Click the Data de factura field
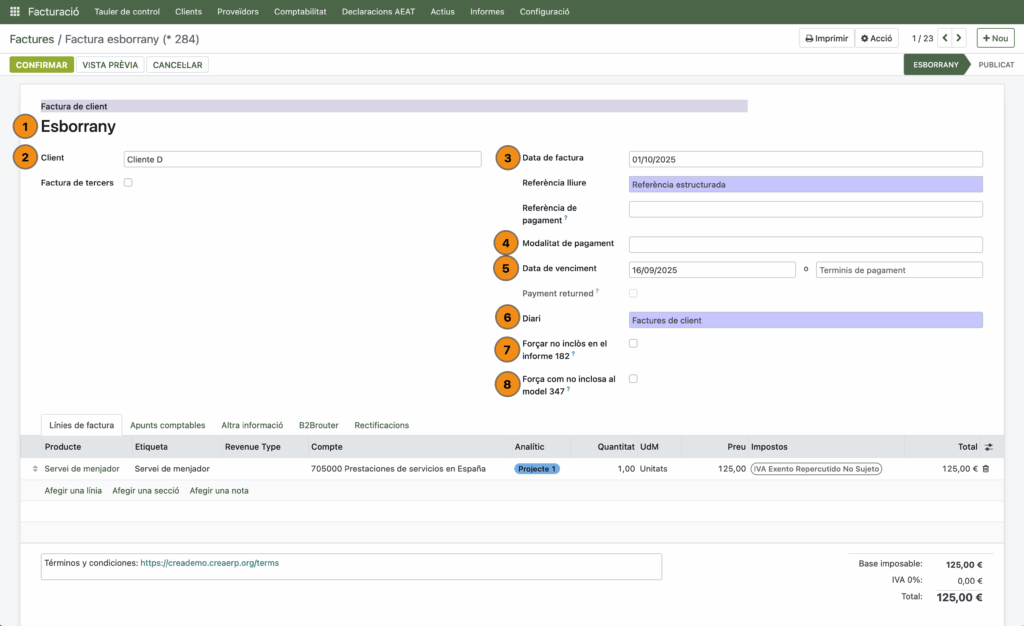The image size is (1024, 626). pyautogui.click(x=805, y=159)
